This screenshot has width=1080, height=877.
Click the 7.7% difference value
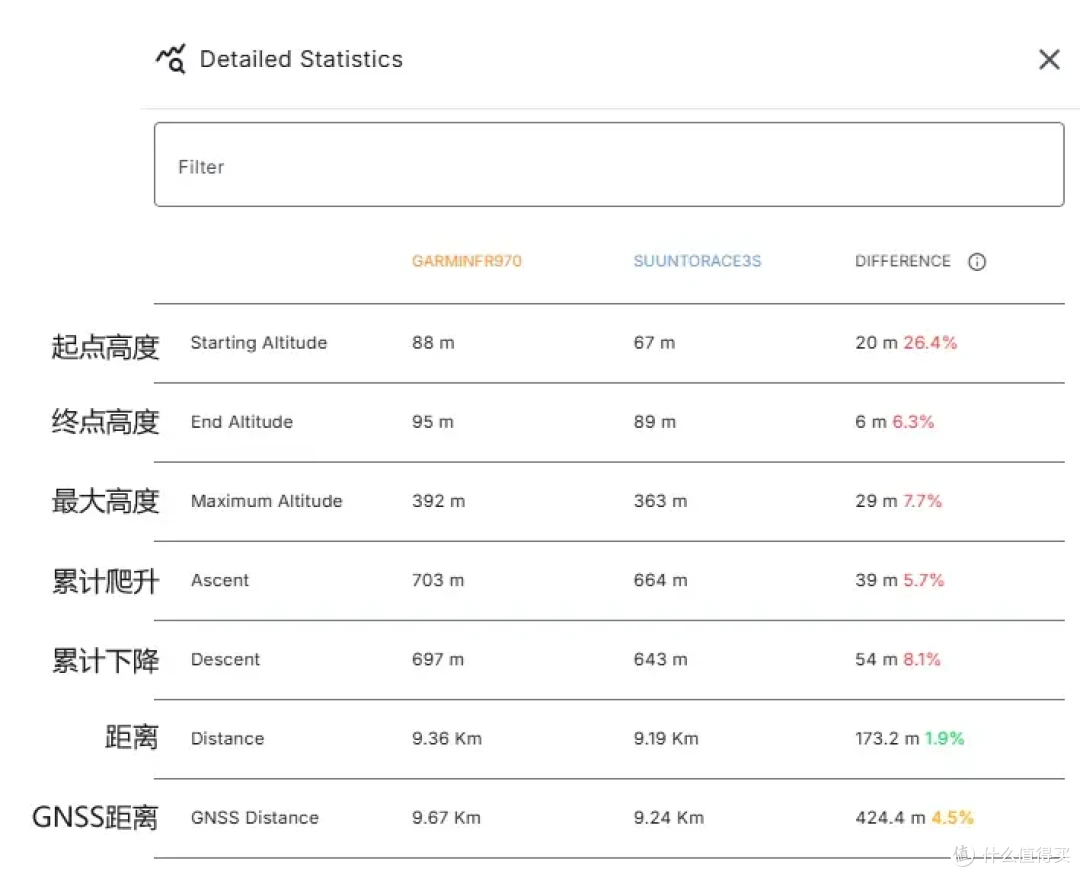click(922, 501)
